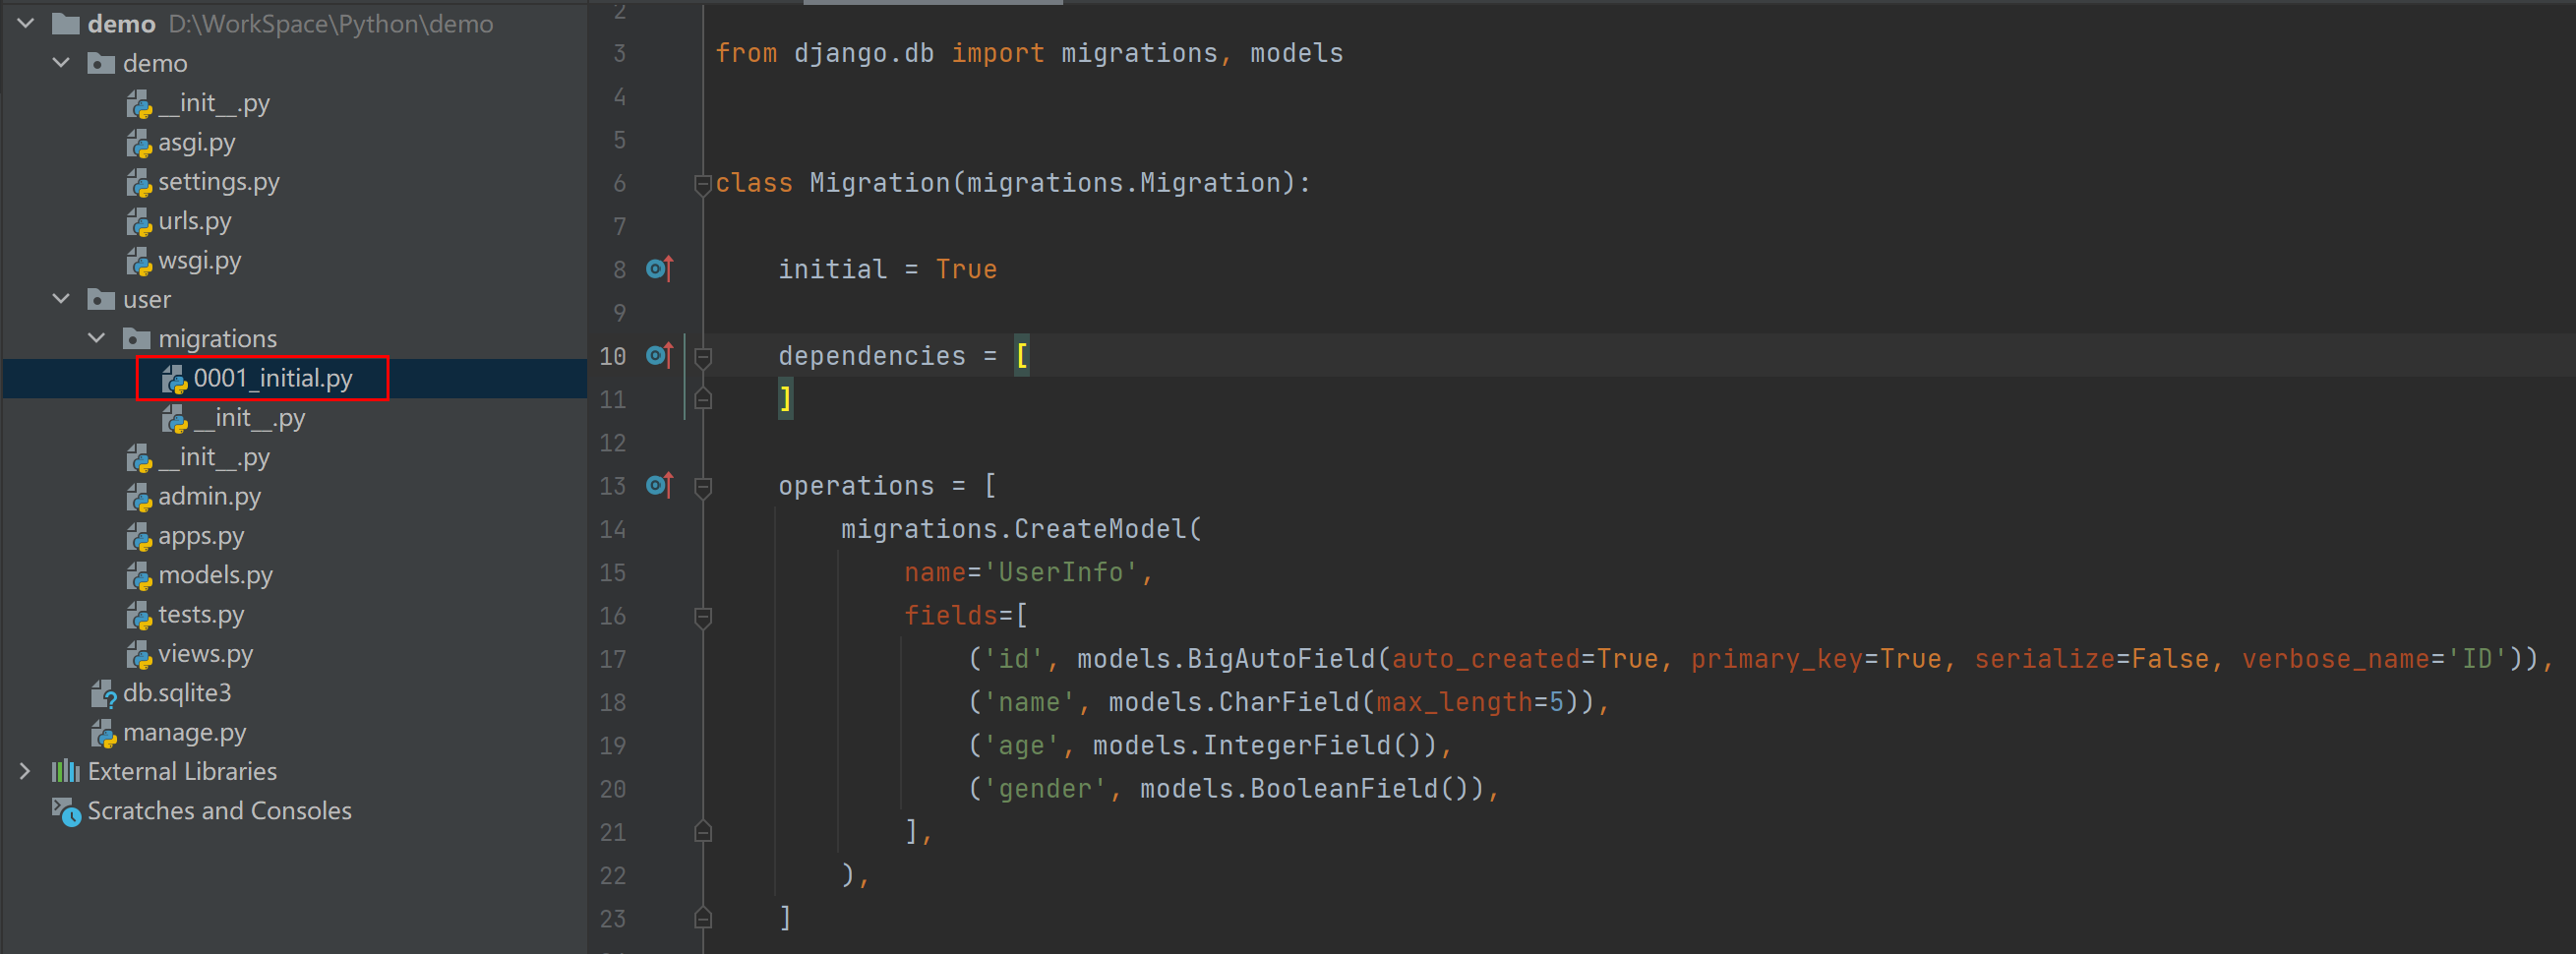Image resolution: width=2576 pixels, height=954 pixels.
Task: Fold the Migration class at line 6
Action: click(x=703, y=184)
